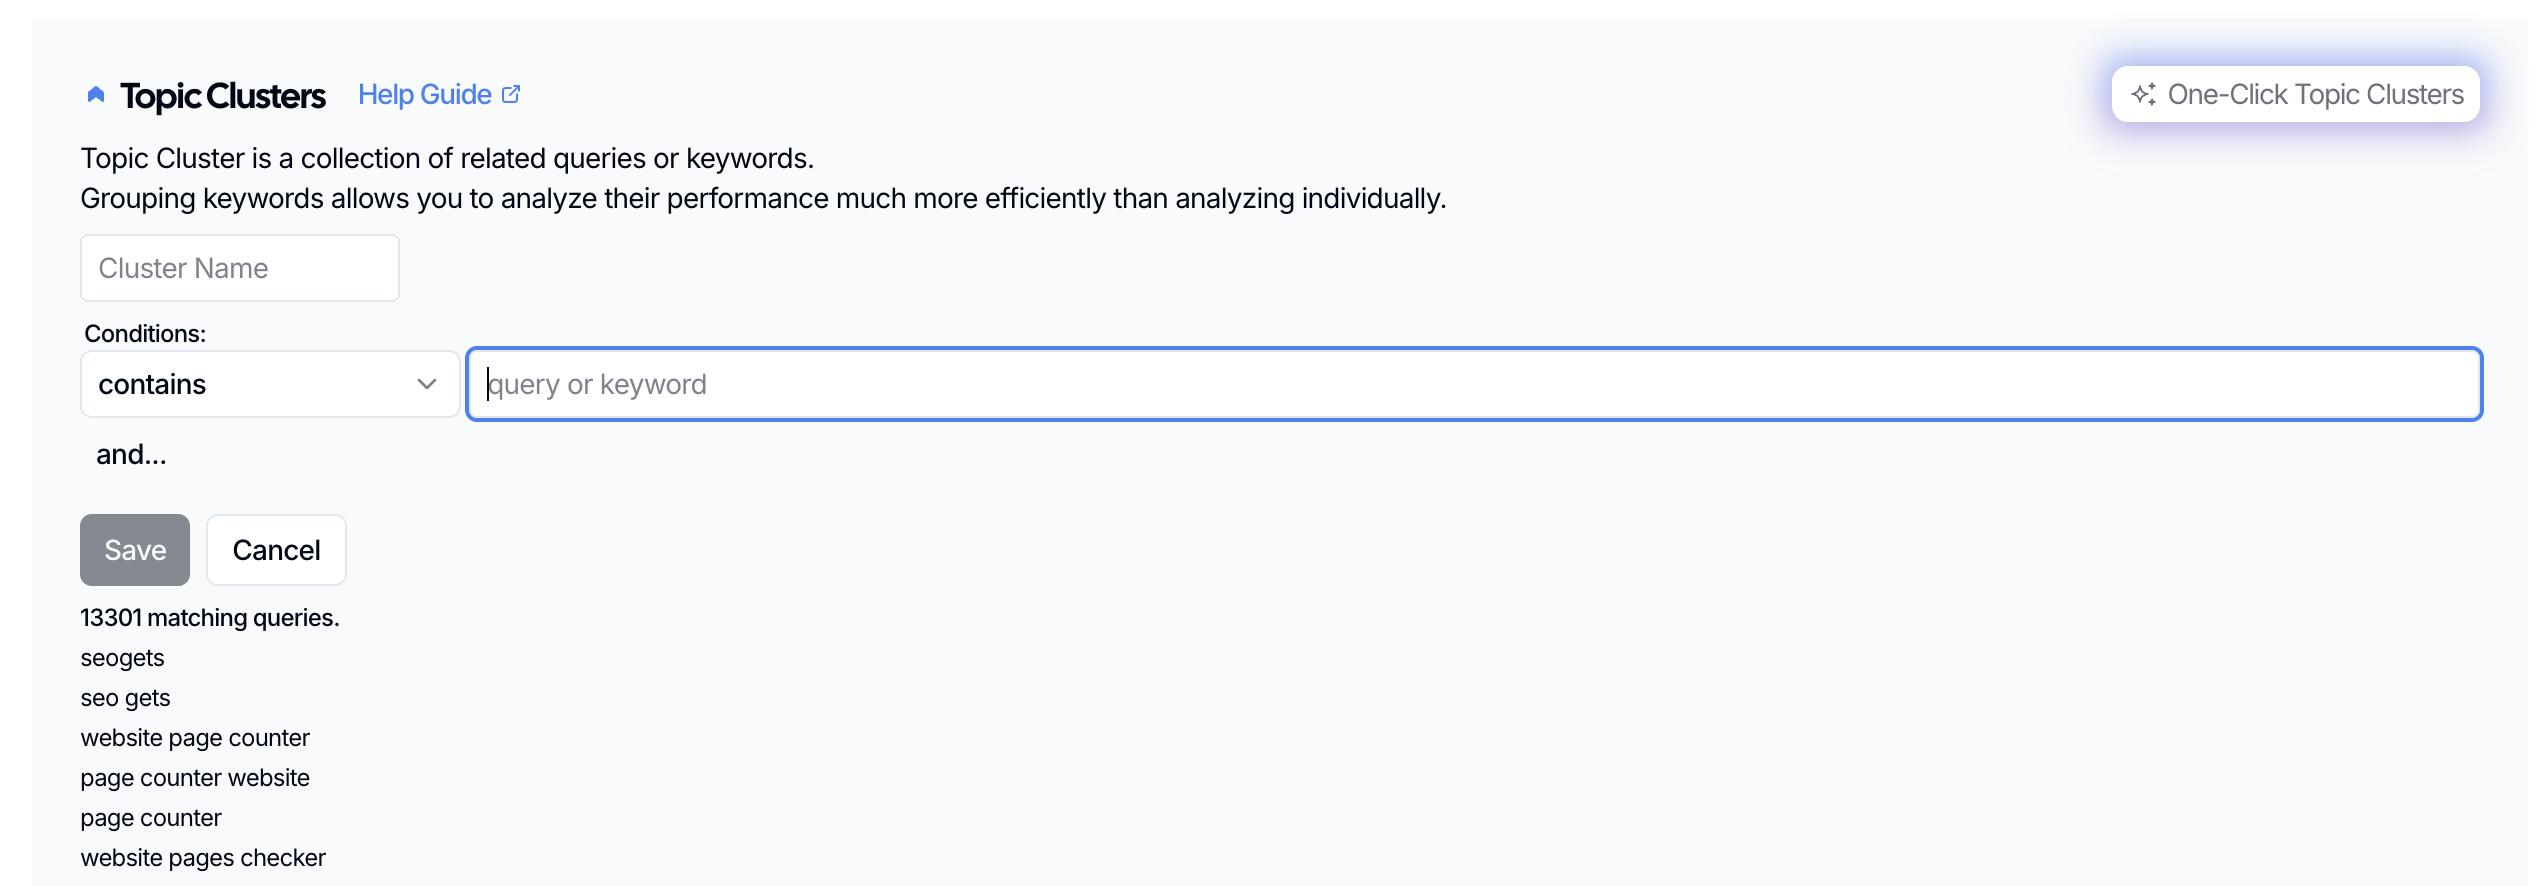
Task: Click the sparkle icon in One-Click button
Action: [x=2143, y=94]
